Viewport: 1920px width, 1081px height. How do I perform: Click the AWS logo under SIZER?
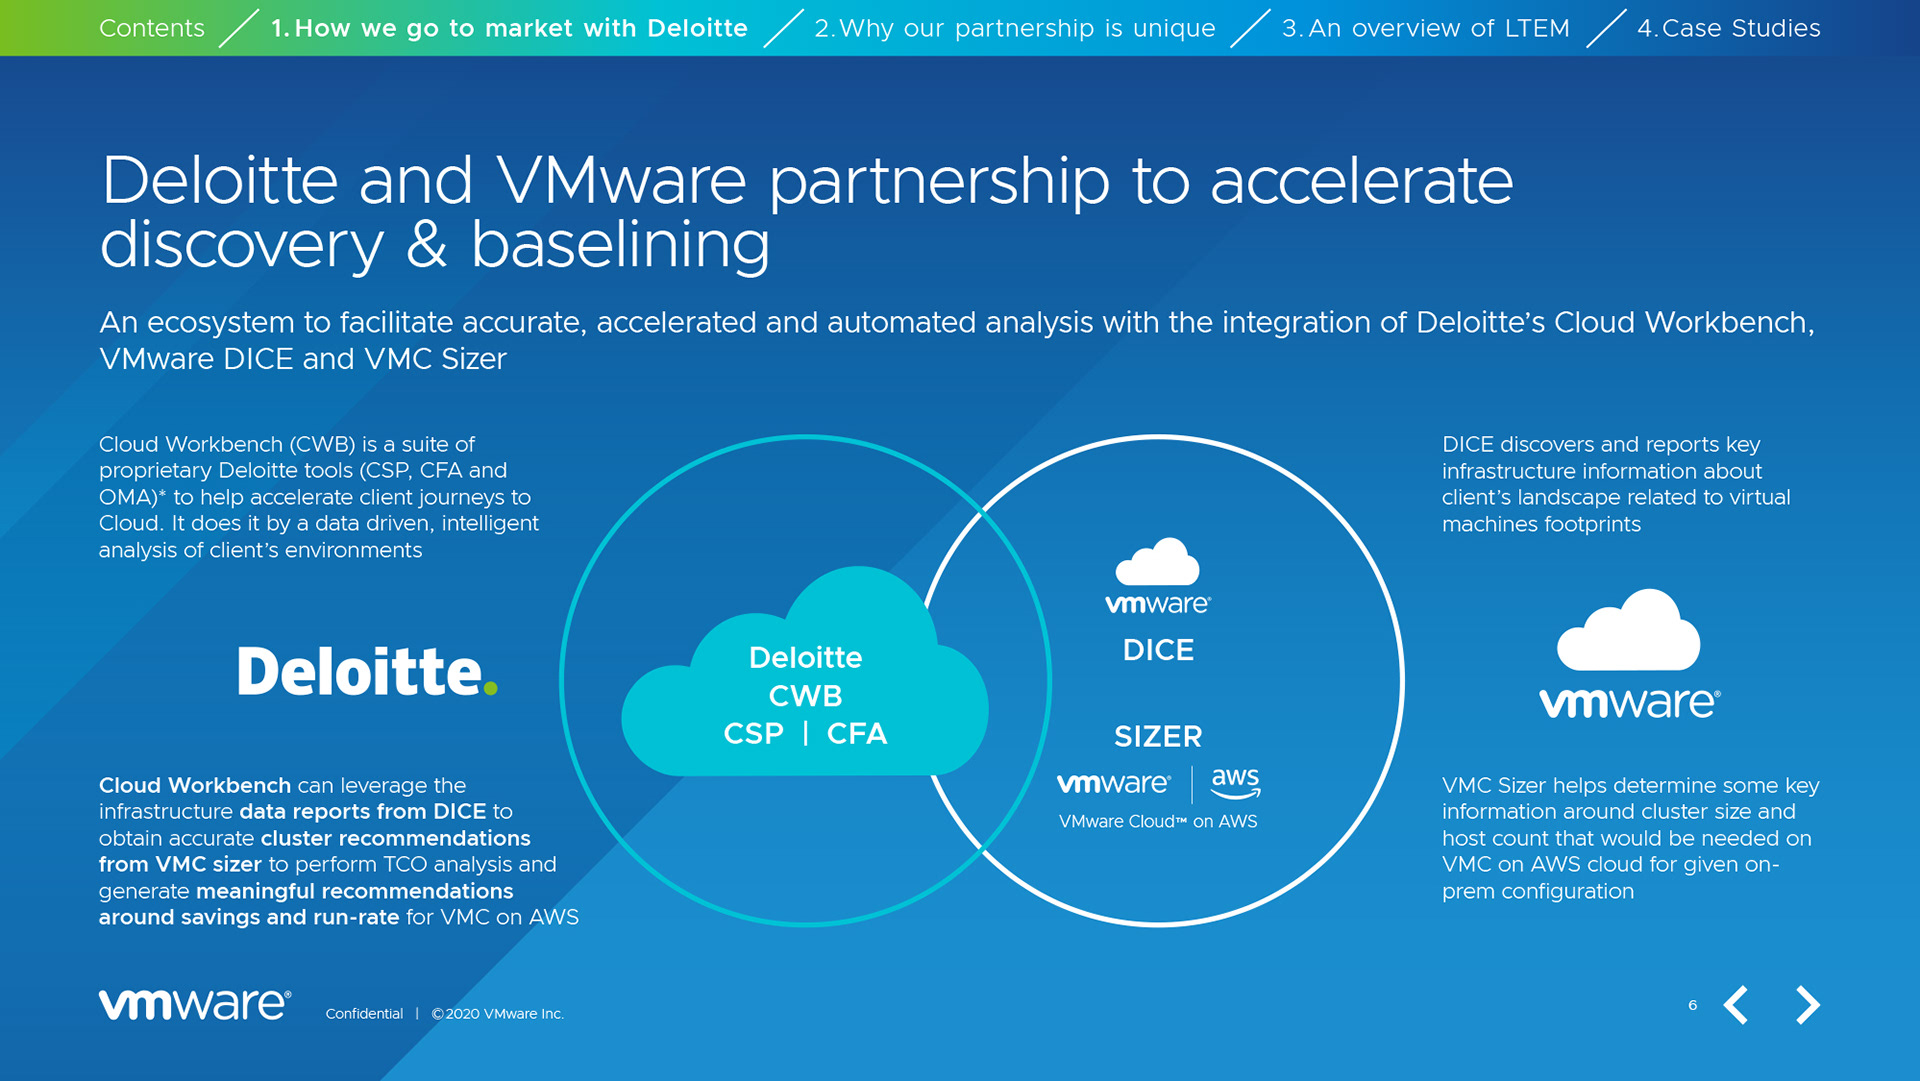pos(1235,784)
